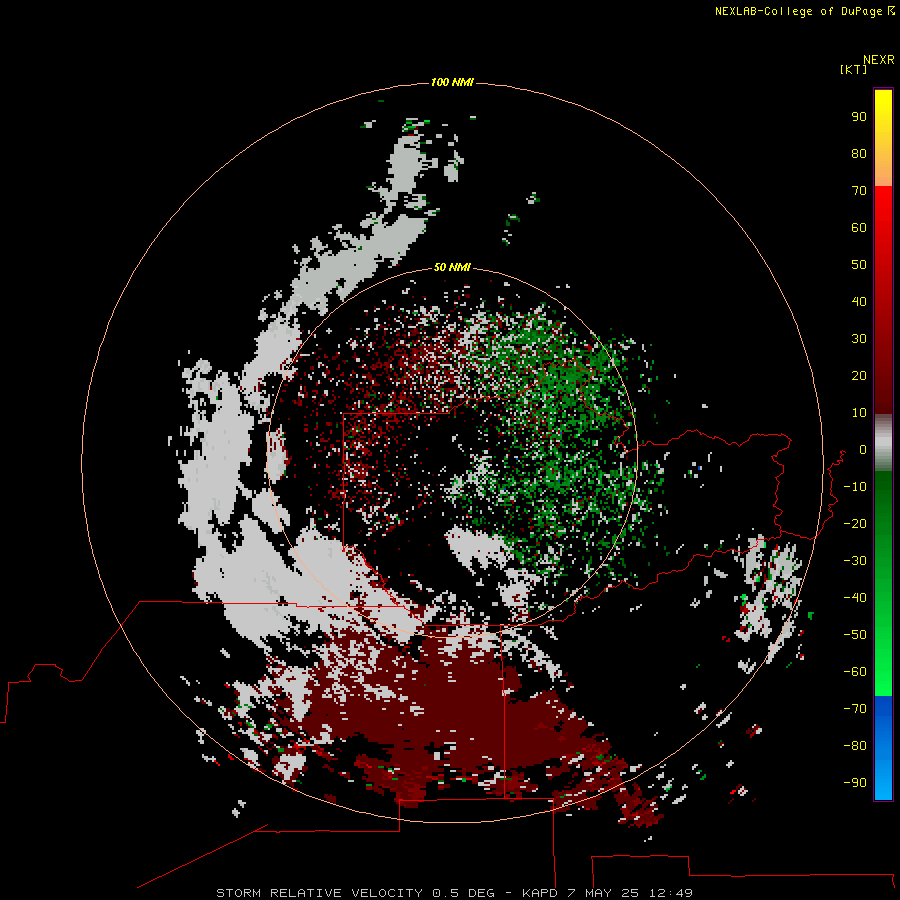Select the 50 NMI range ring label
This screenshot has height=900, width=900.
452,267
